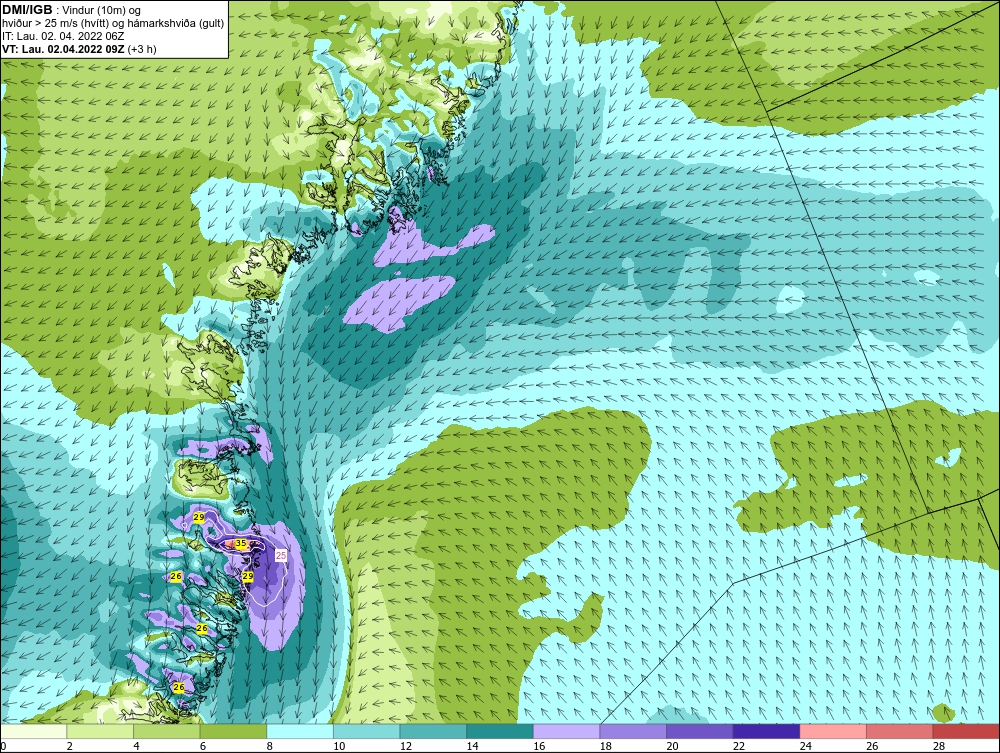
Task: Click the 14–16 m/s dark teal legend swatch
Action: [x=500, y=731]
